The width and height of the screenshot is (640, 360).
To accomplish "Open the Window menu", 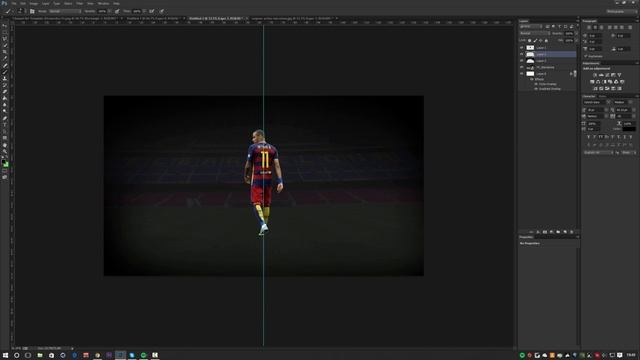I will pos(103,3).
